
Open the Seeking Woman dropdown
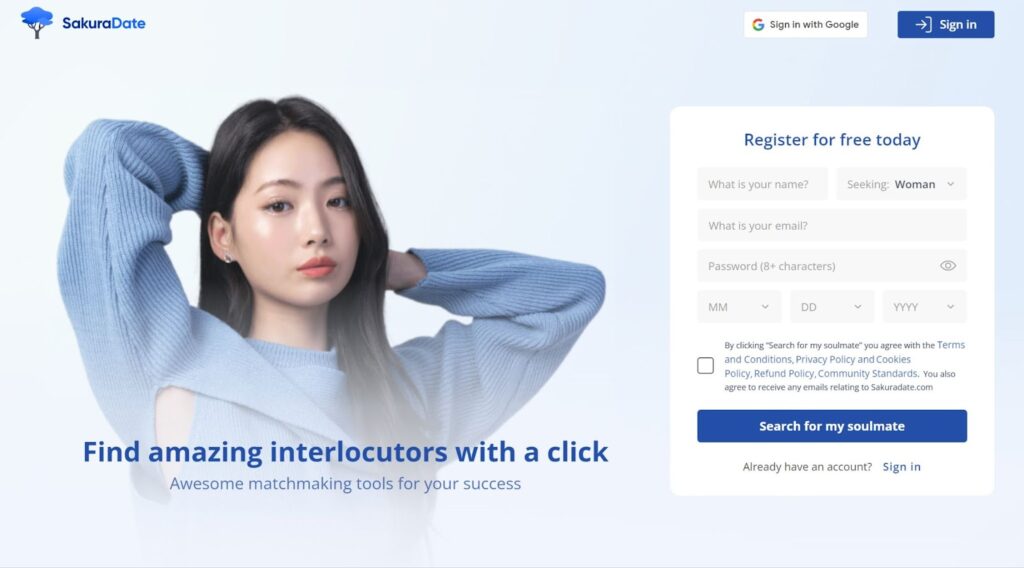[x=901, y=184]
